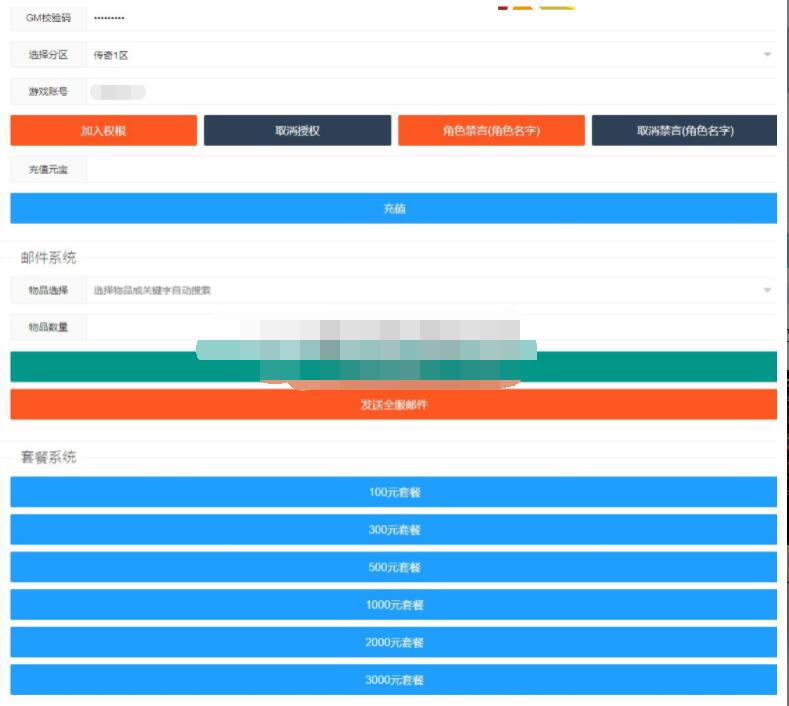
Task: Choose the 300元套餐 package
Action: point(393,530)
